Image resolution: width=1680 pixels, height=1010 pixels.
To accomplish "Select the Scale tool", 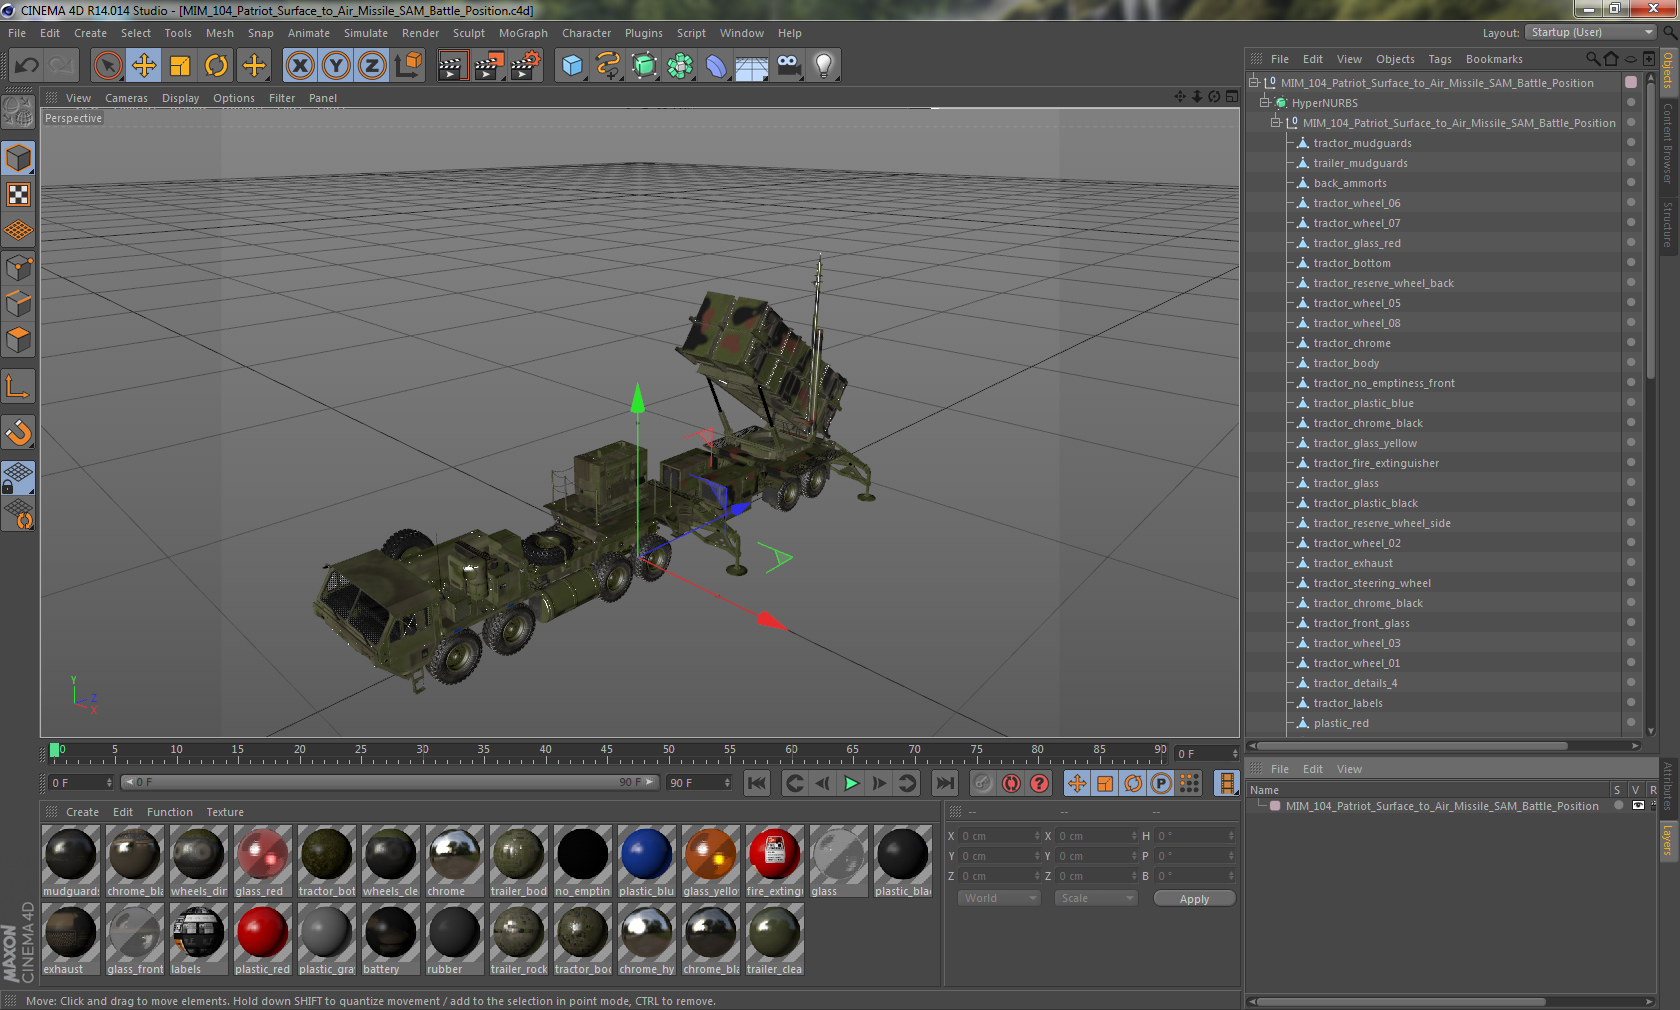I will pos(180,66).
